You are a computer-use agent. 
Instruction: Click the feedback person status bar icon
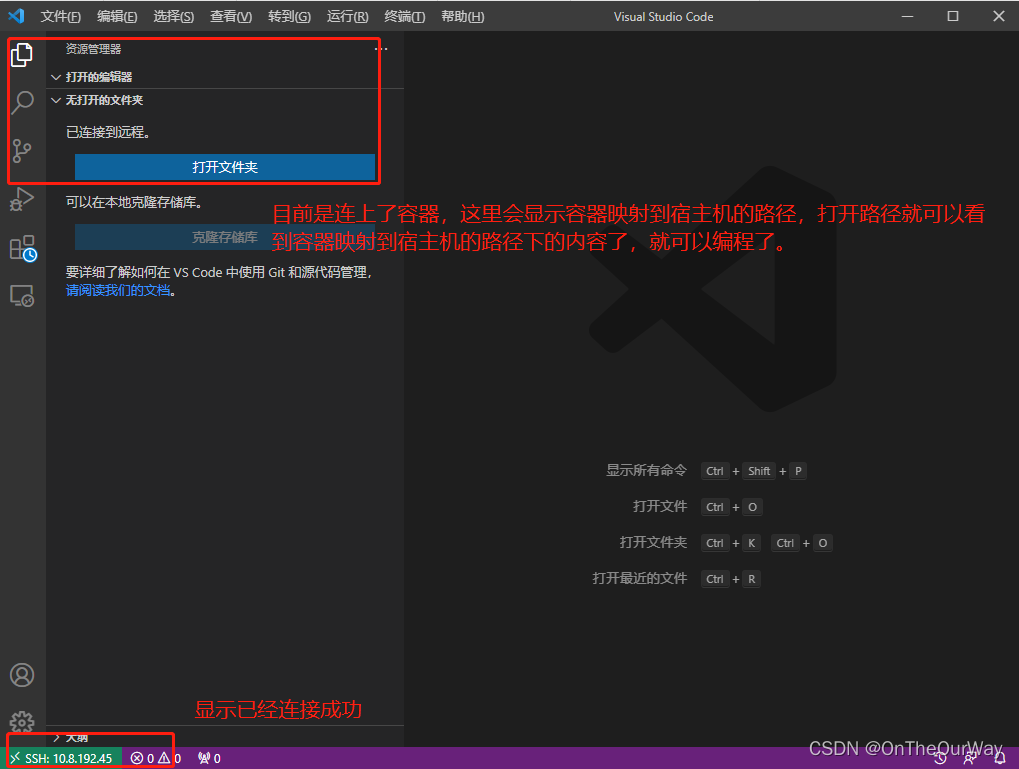pos(970,759)
